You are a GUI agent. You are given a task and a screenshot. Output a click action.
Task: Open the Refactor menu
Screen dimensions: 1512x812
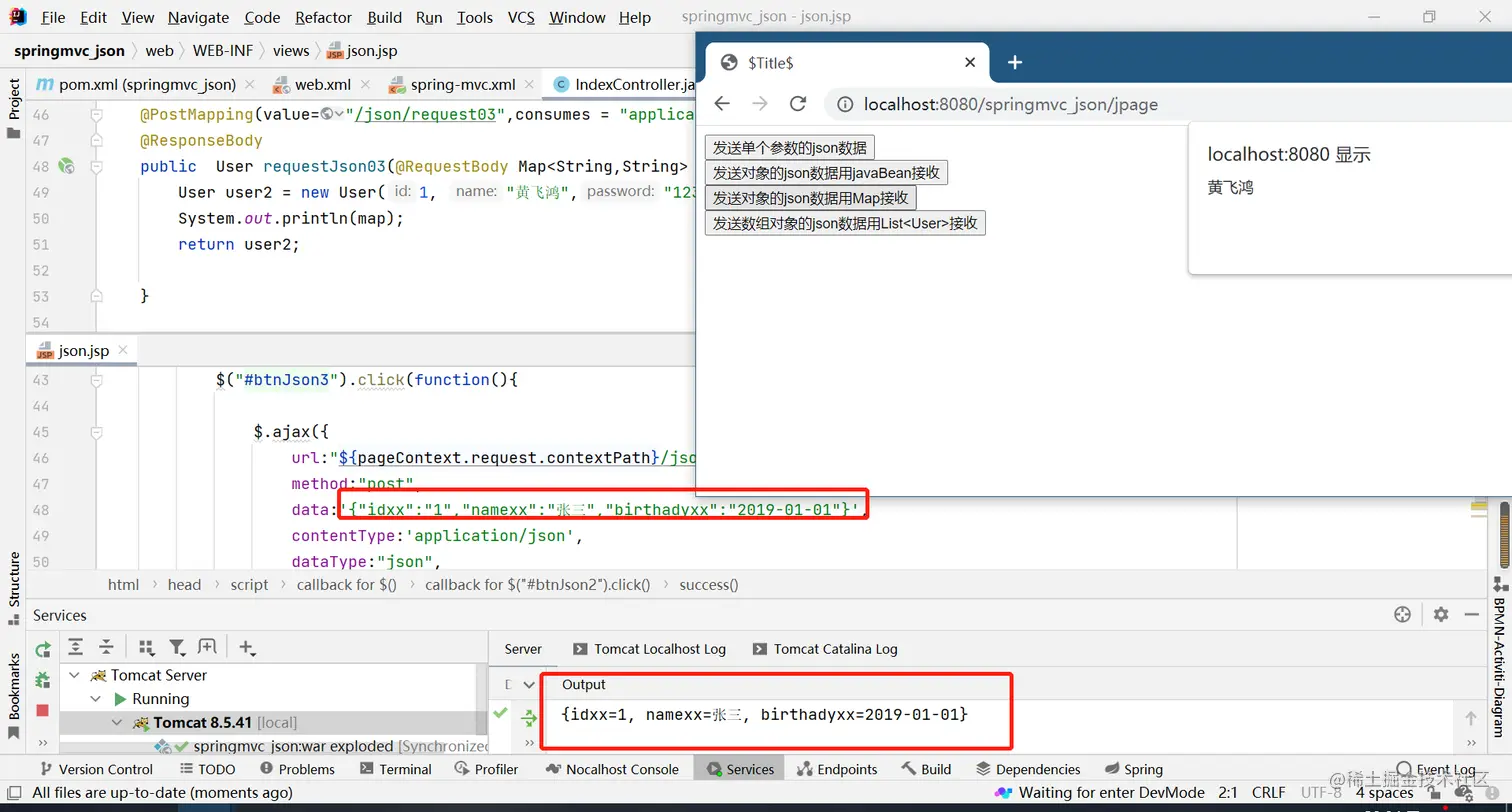pos(323,17)
